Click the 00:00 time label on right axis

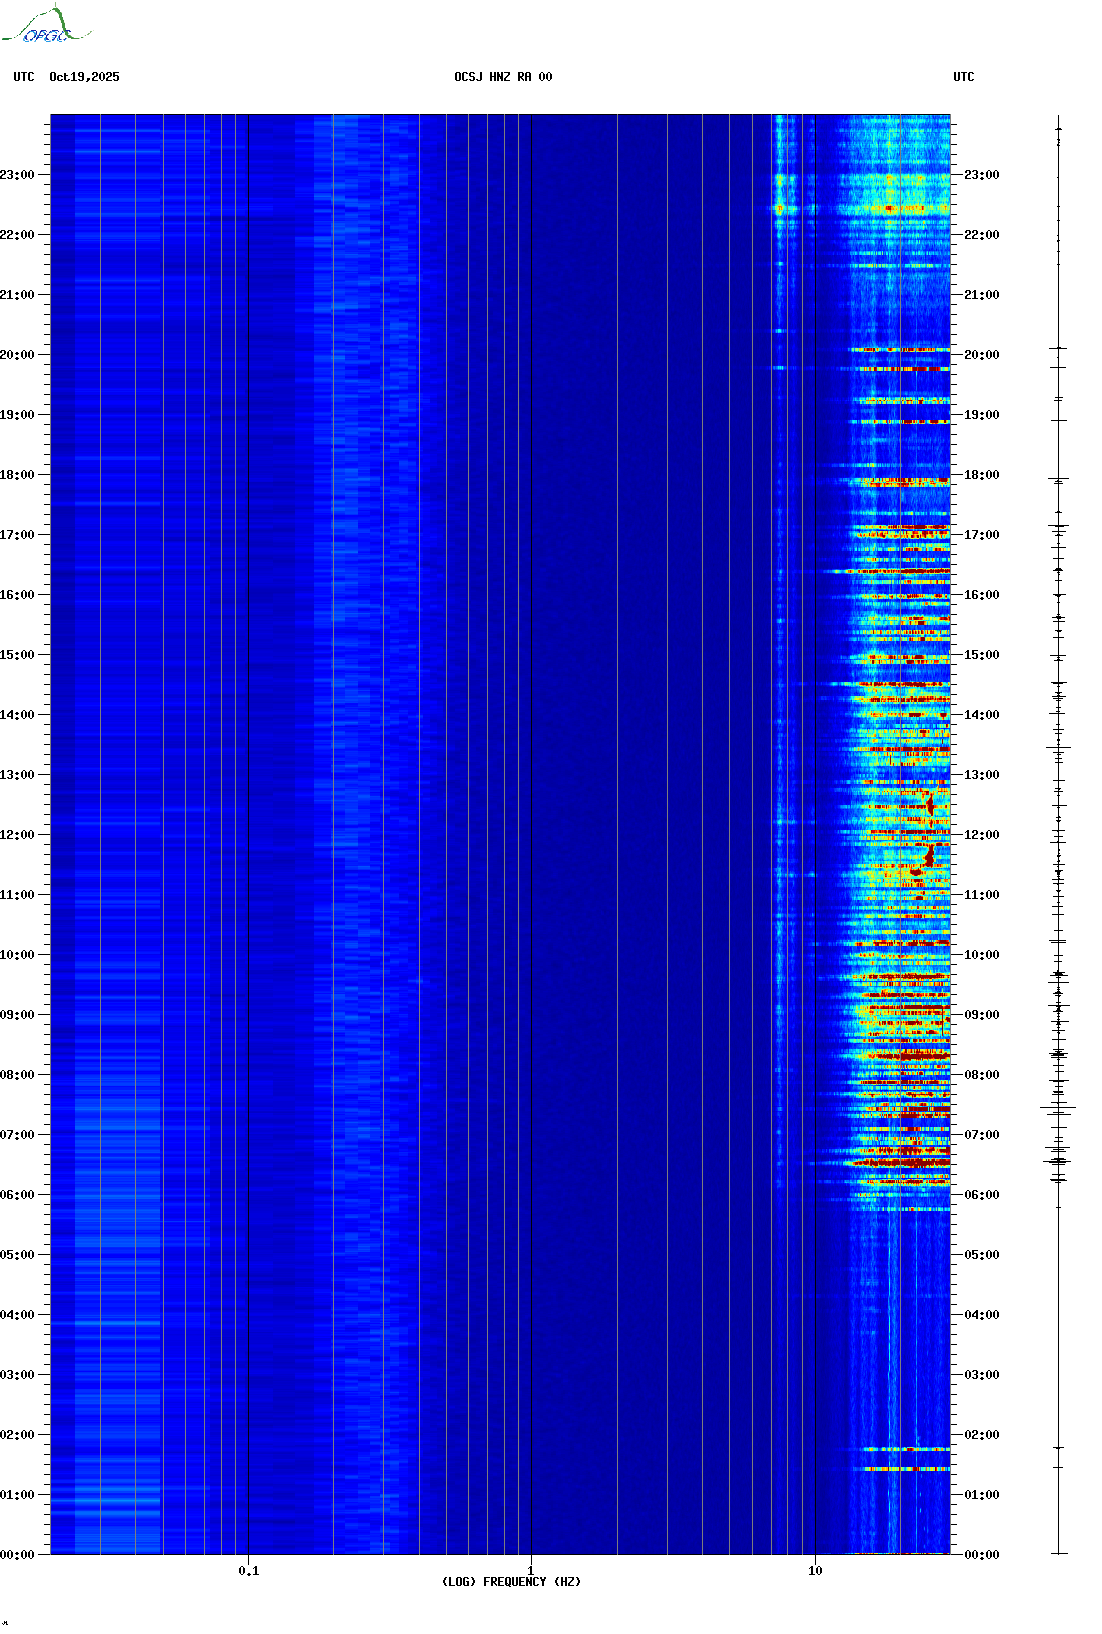981,1555
